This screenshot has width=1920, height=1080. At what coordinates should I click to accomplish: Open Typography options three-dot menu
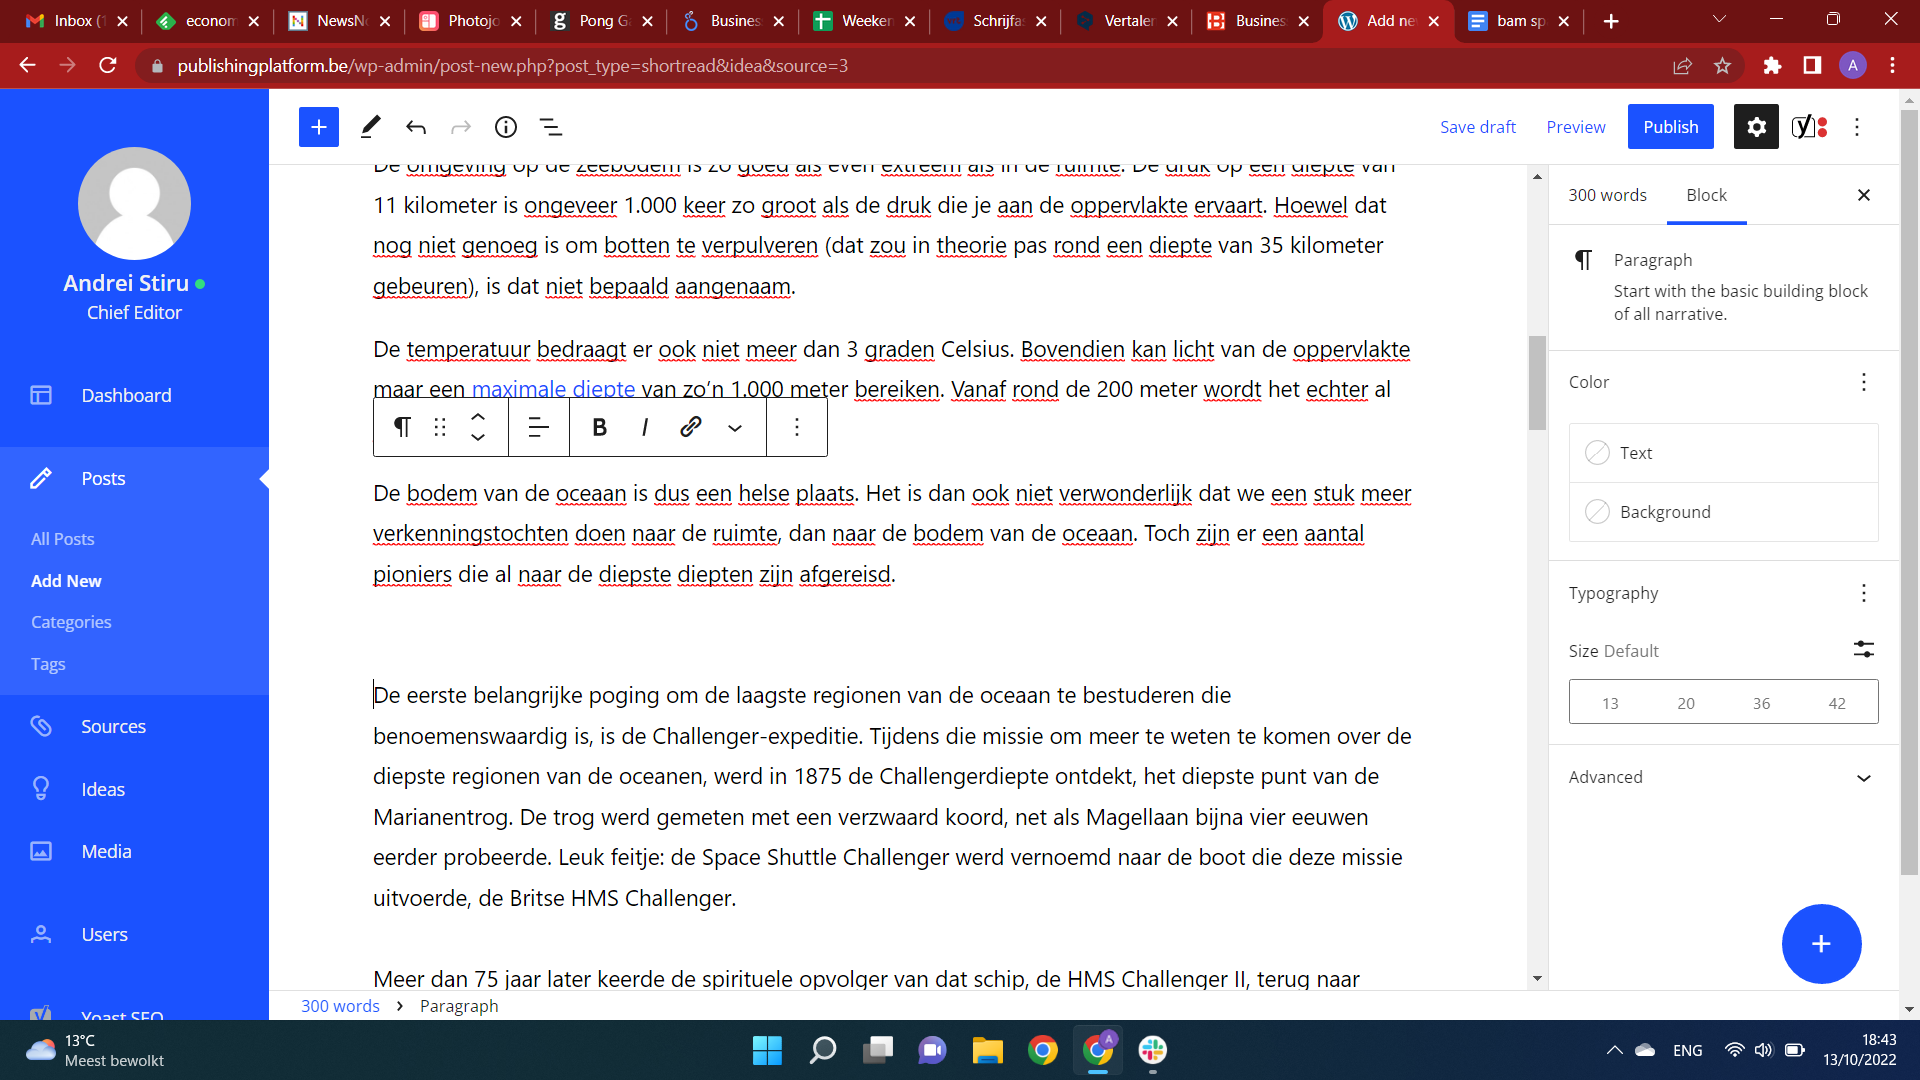tap(1863, 594)
